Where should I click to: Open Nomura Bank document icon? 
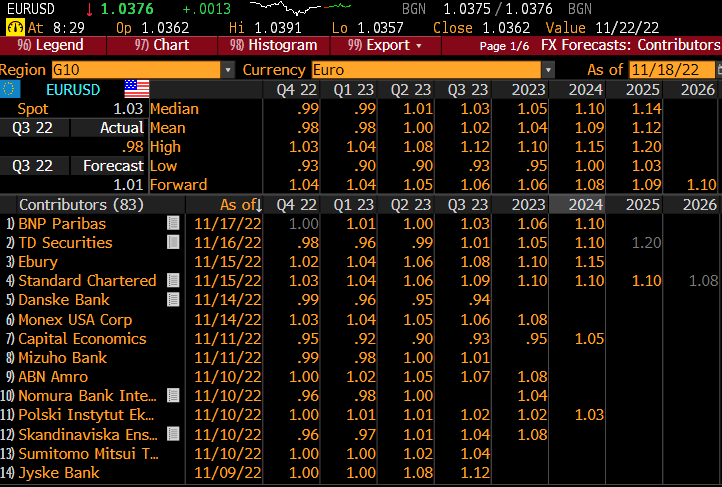tap(173, 396)
